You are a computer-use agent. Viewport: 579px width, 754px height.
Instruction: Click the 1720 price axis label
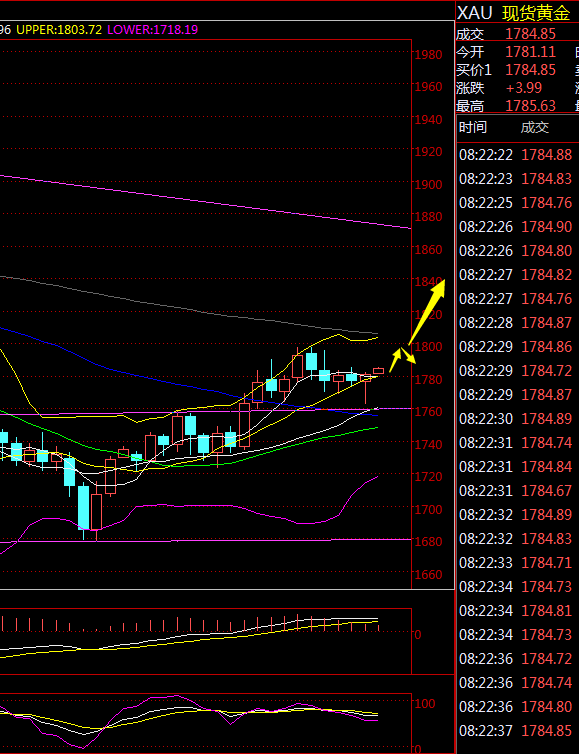428,477
